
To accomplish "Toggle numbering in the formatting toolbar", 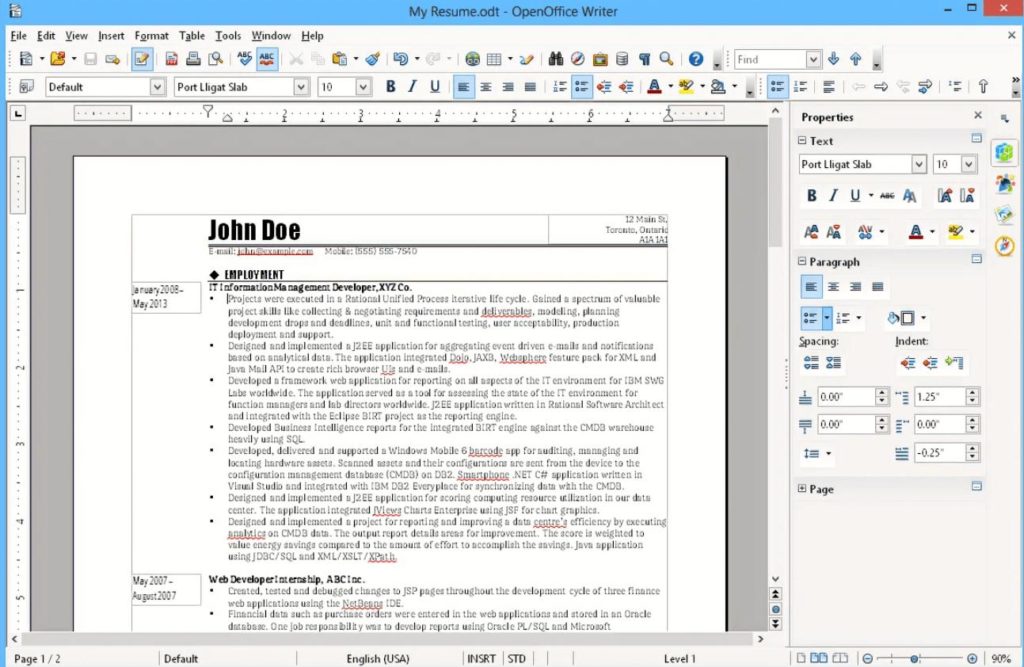I will point(560,87).
